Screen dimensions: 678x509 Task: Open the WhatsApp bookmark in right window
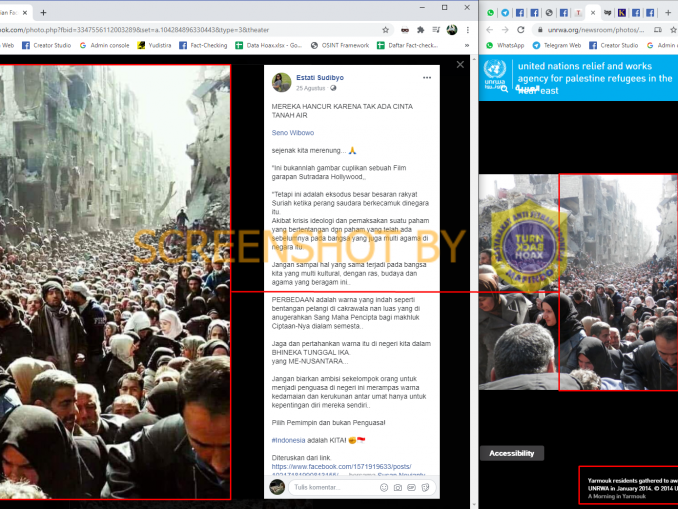click(505, 45)
